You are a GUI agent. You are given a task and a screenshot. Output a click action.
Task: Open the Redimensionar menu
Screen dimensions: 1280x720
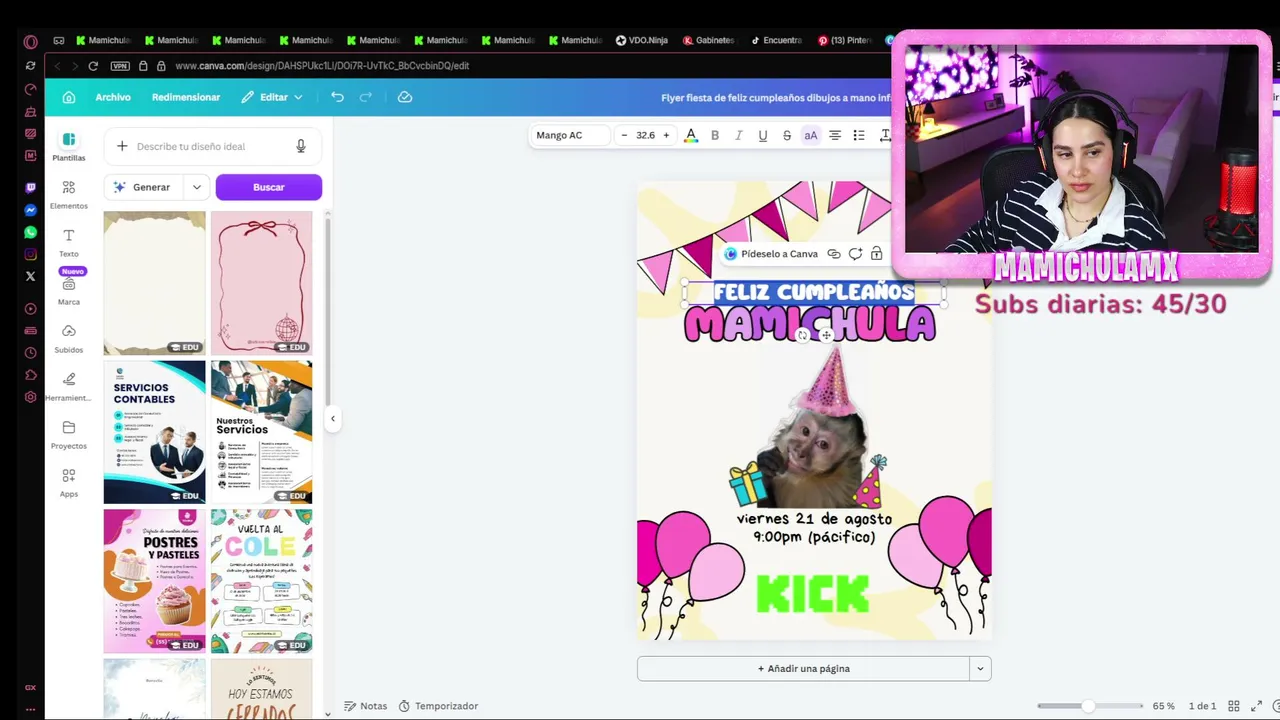tap(186, 97)
